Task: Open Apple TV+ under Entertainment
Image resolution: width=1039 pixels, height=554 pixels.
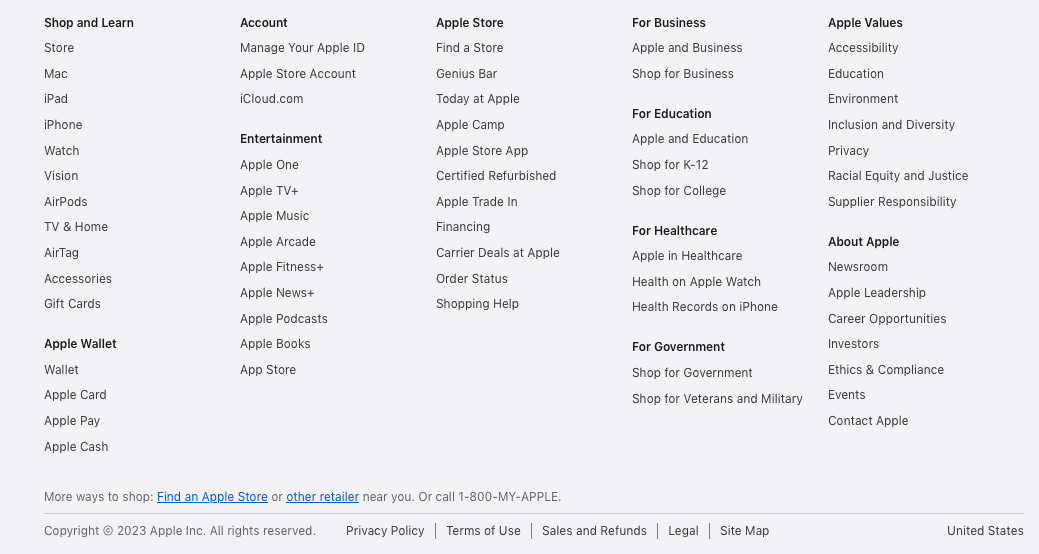Action: (269, 191)
